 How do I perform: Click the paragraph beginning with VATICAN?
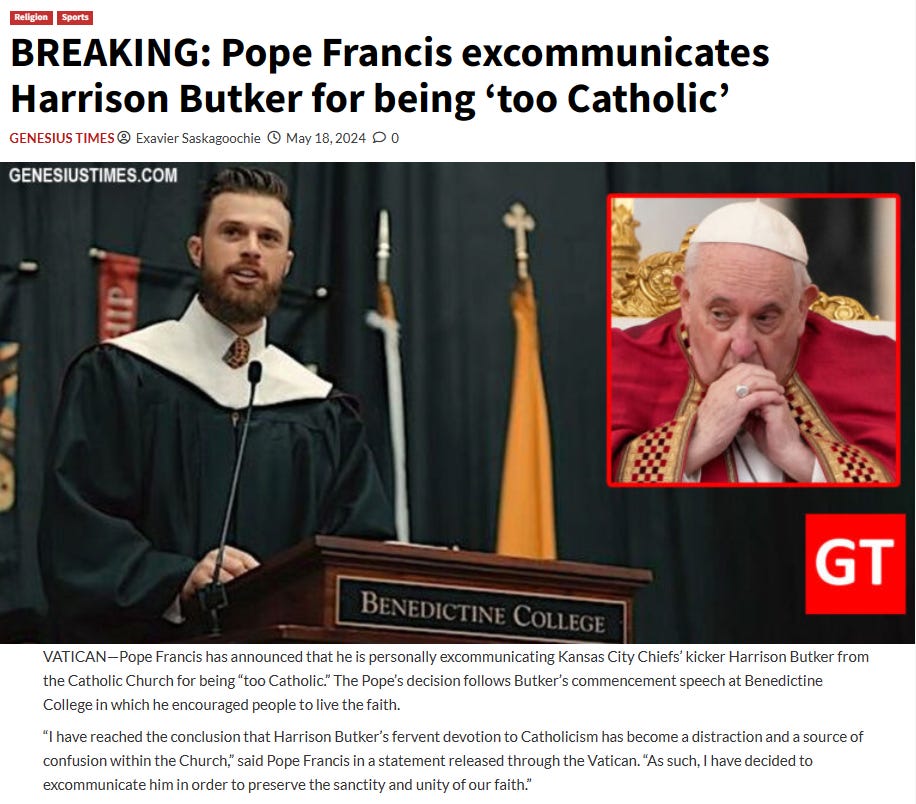(x=456, y=681)
